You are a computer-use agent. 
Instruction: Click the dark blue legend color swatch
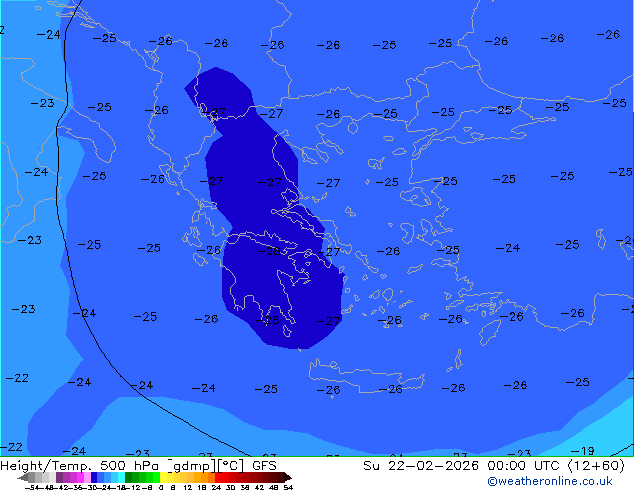(94, 477)
